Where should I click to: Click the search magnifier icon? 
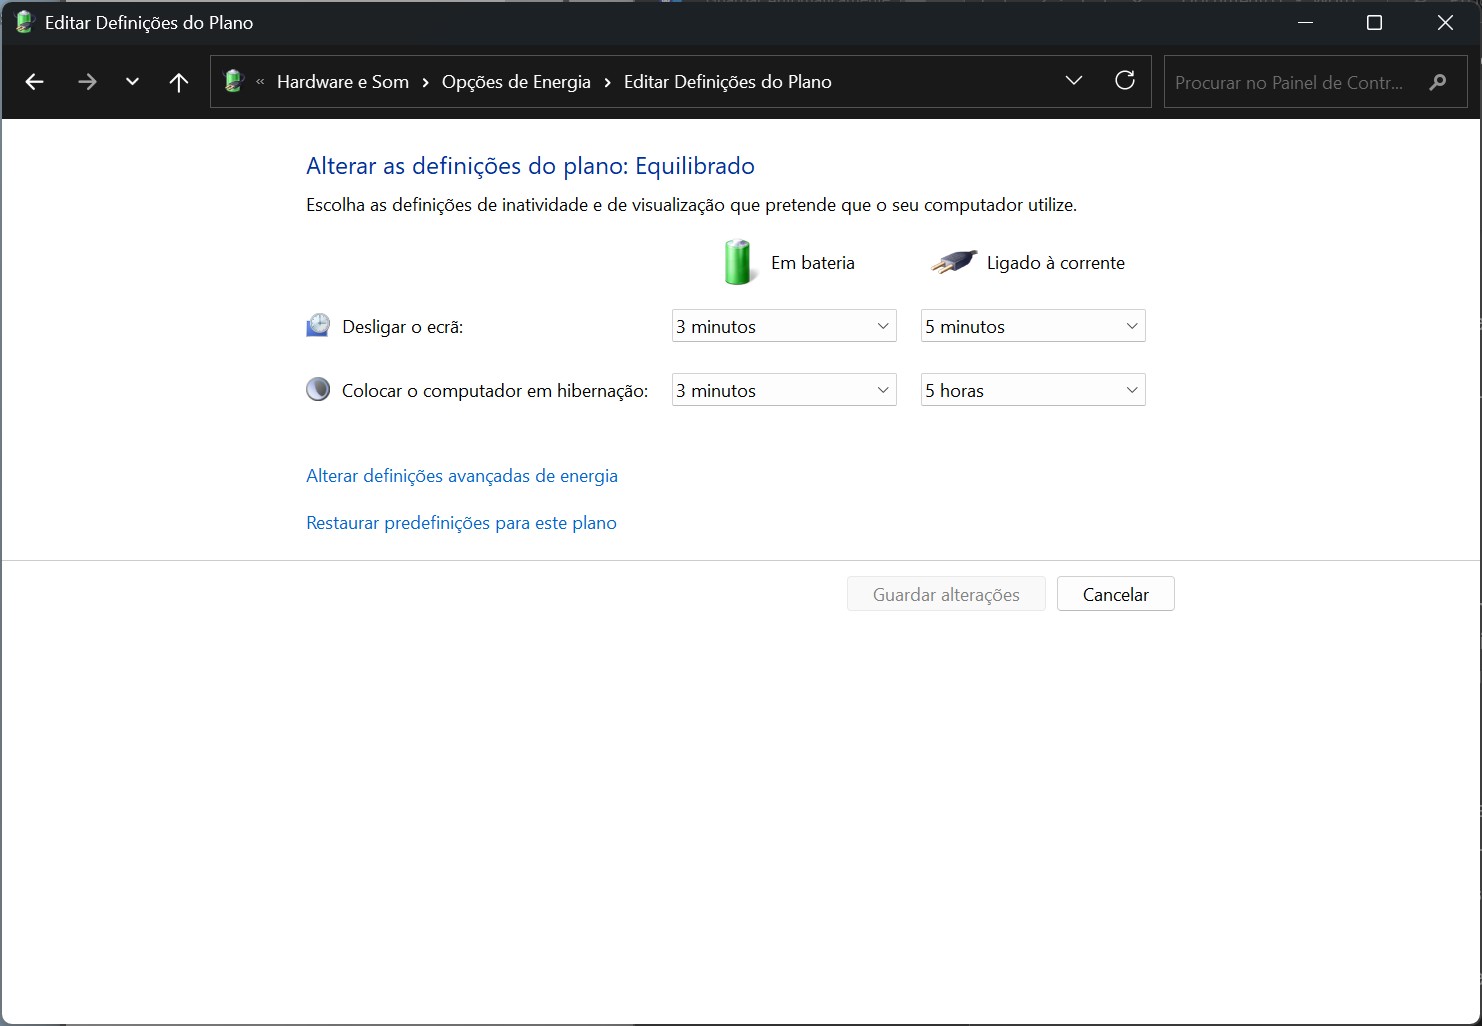click(1438, 82)
